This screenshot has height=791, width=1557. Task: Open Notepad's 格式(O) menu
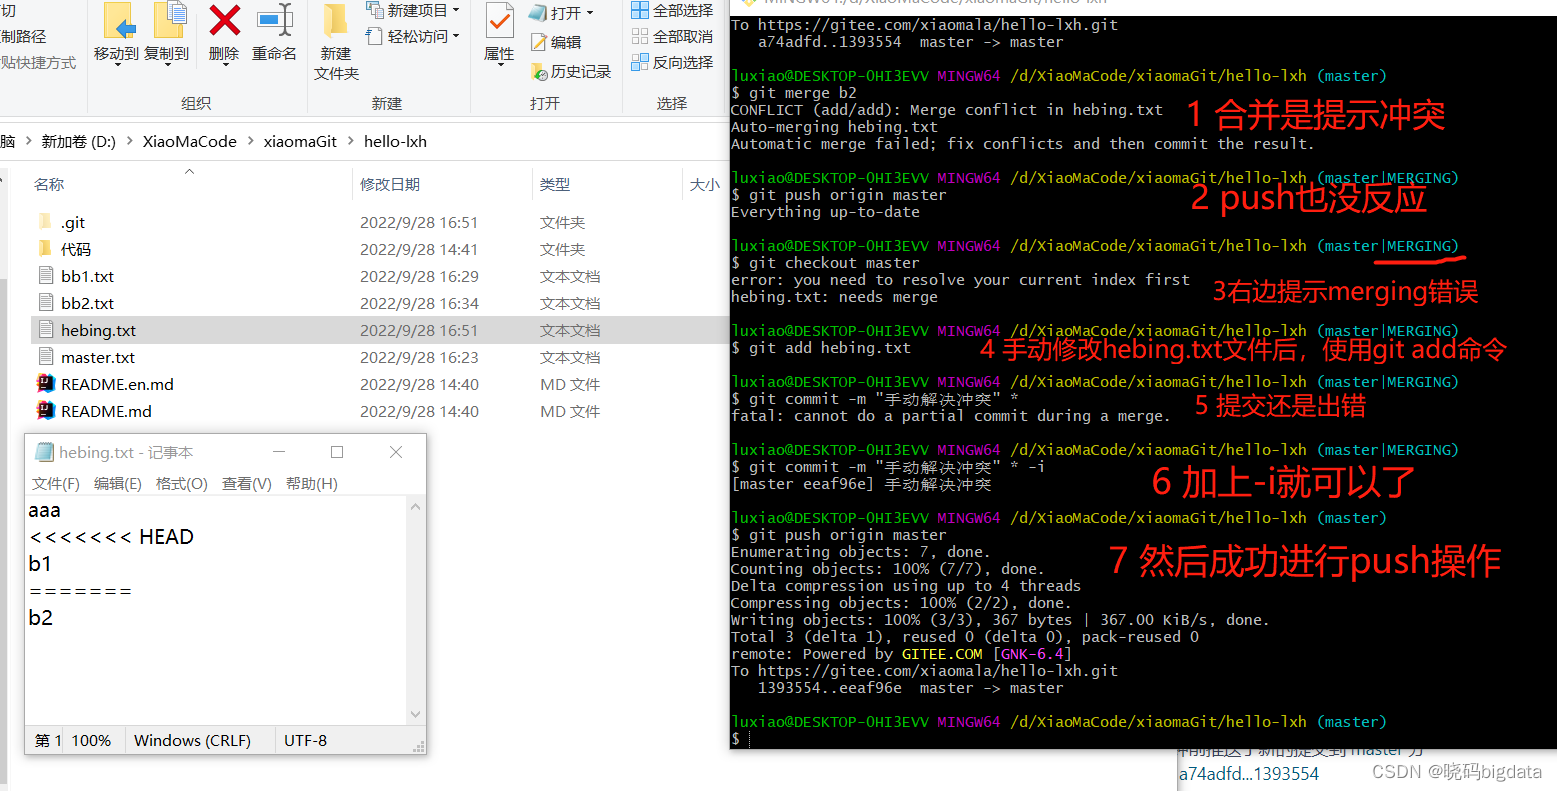[x=182, y=484]
